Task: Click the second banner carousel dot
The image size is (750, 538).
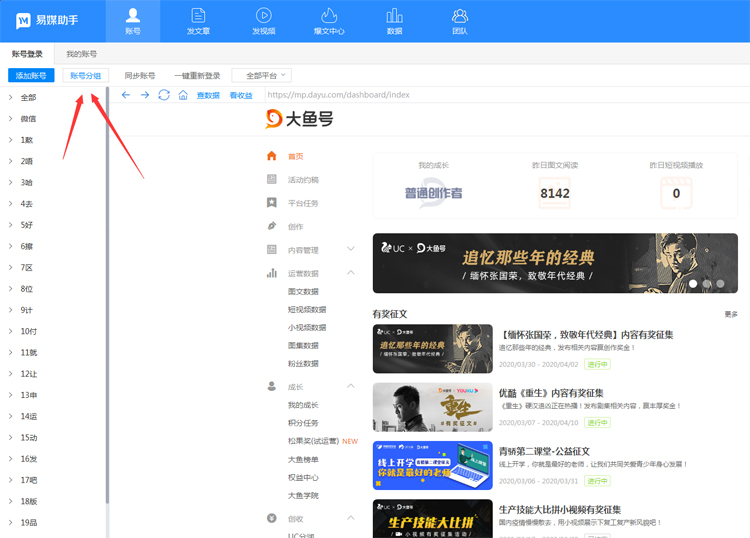Action: pos(706,284)
